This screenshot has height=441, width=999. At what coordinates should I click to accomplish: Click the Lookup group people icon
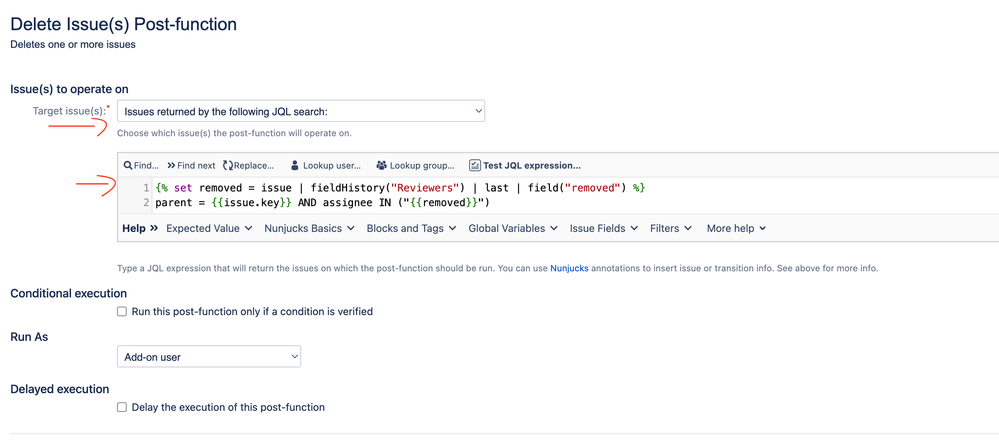(x=382, y=166)
